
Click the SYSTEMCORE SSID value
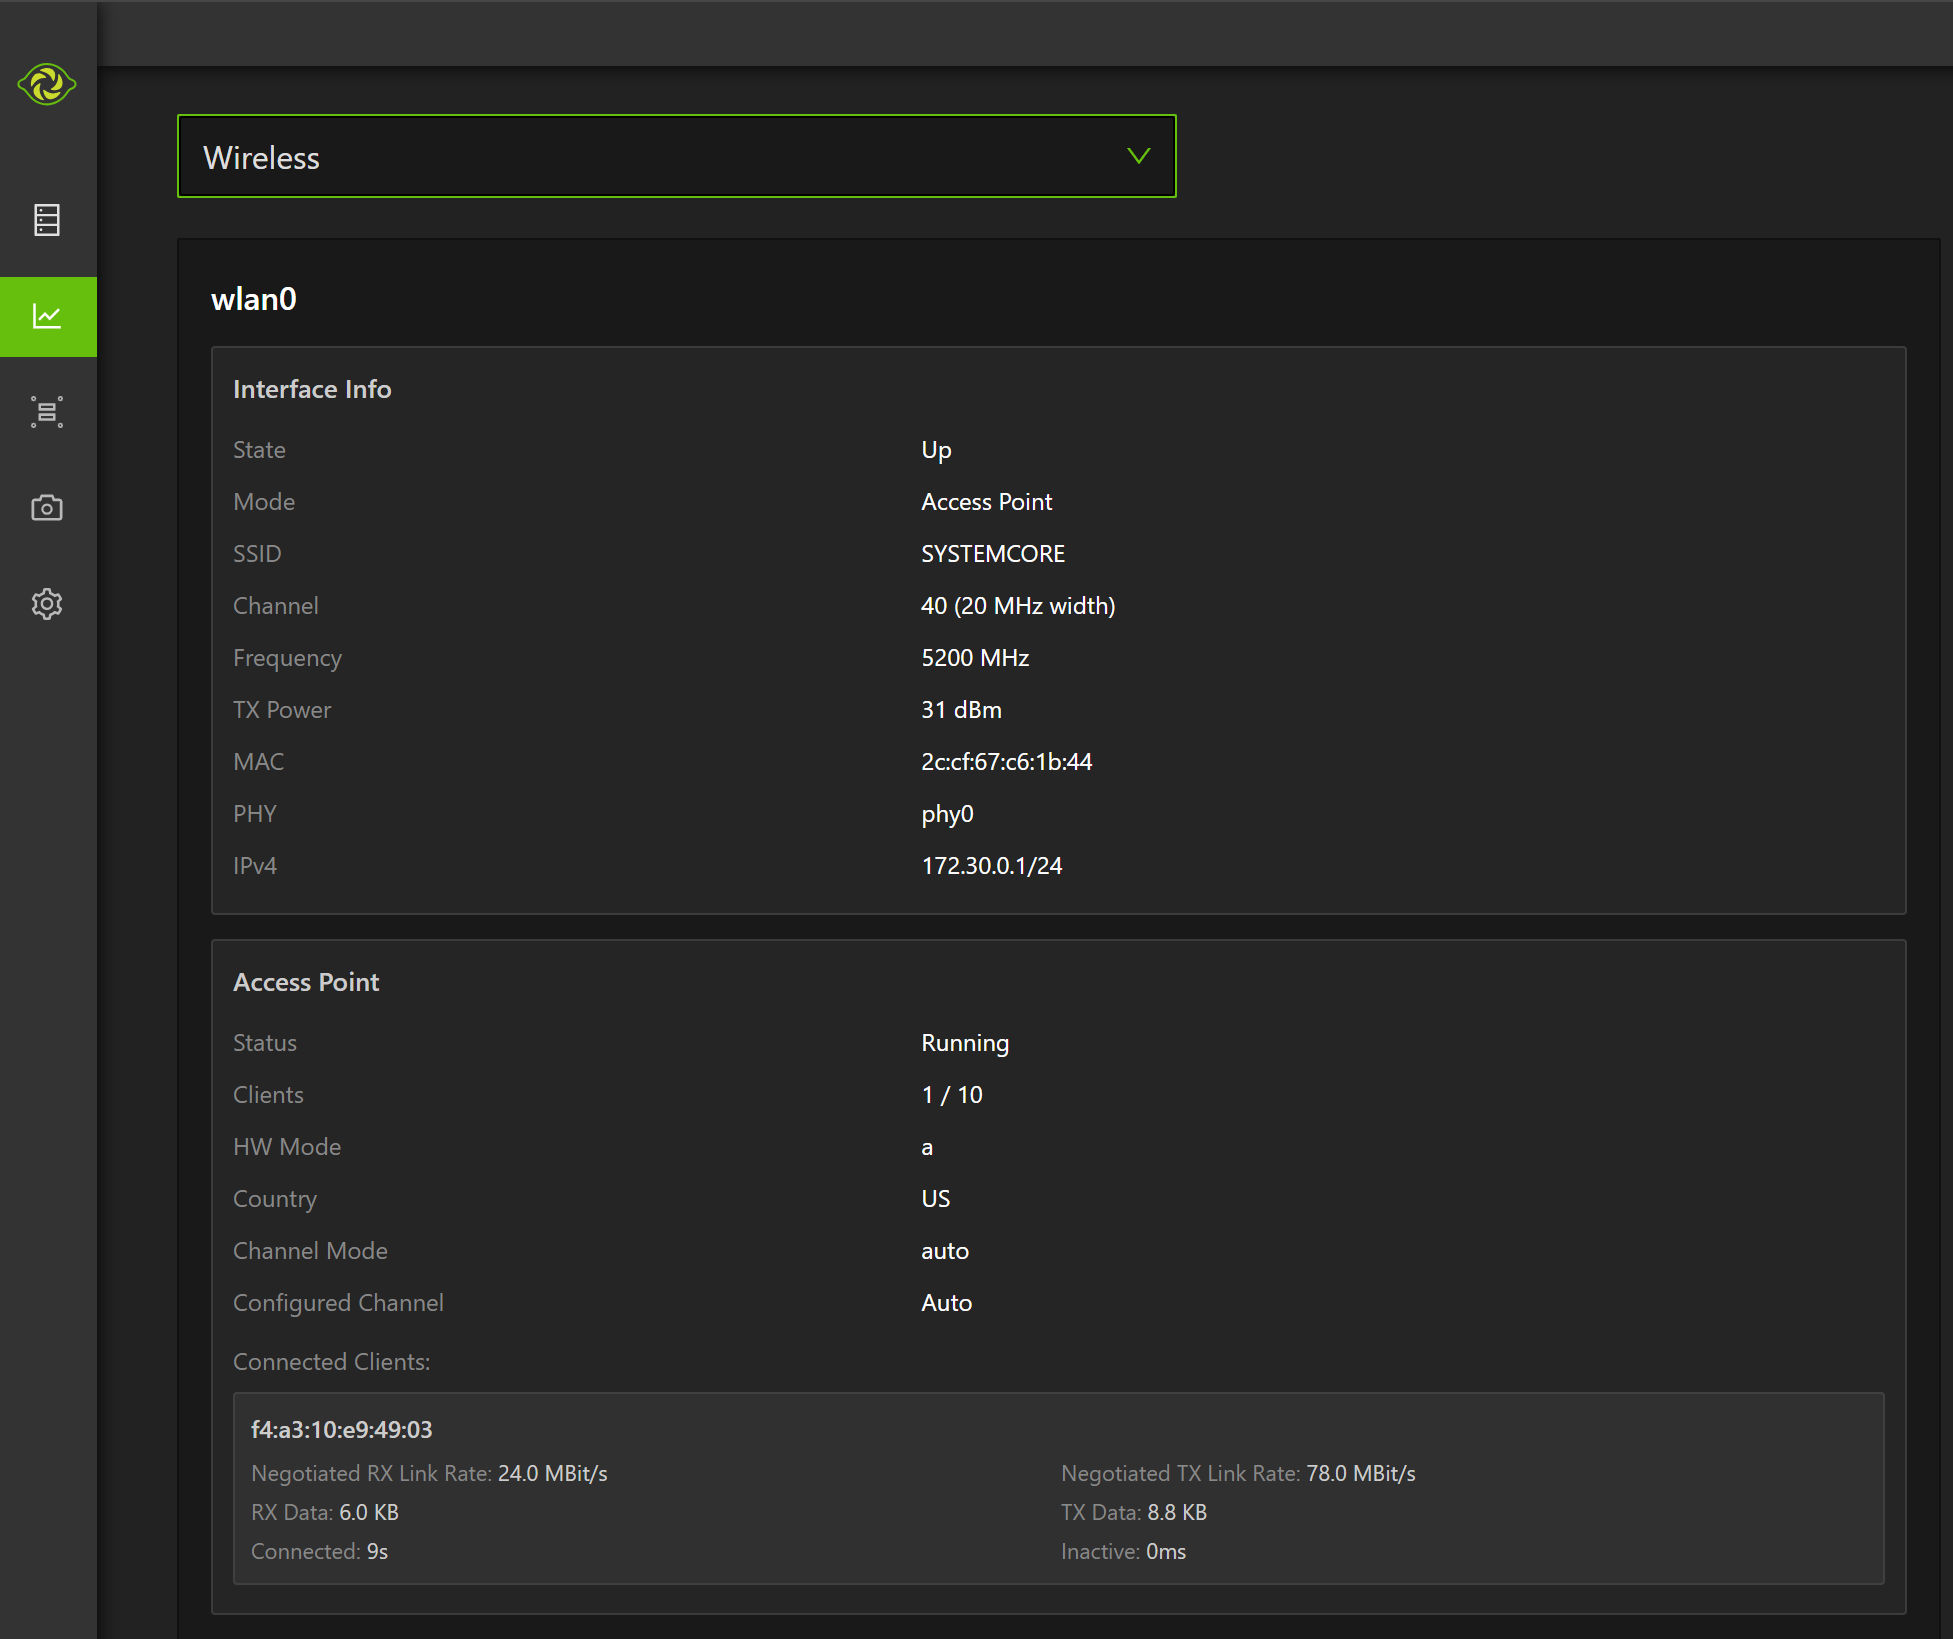click(x=992, y=554)
